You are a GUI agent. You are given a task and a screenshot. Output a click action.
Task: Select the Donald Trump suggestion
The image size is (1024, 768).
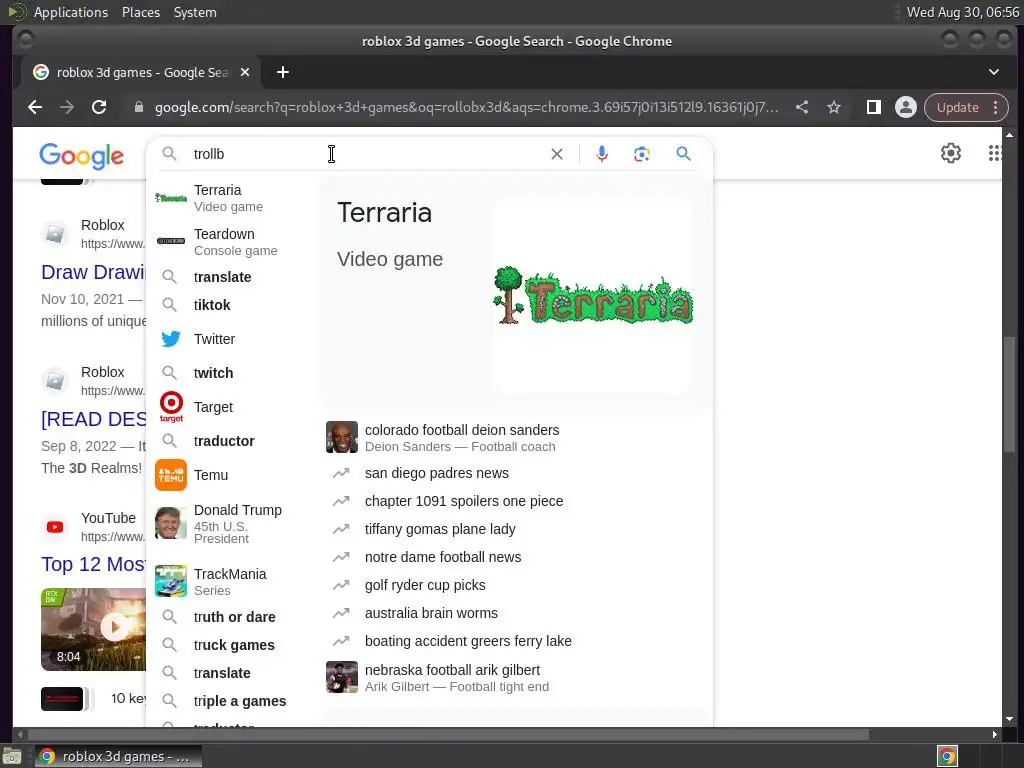coord(234,523)
